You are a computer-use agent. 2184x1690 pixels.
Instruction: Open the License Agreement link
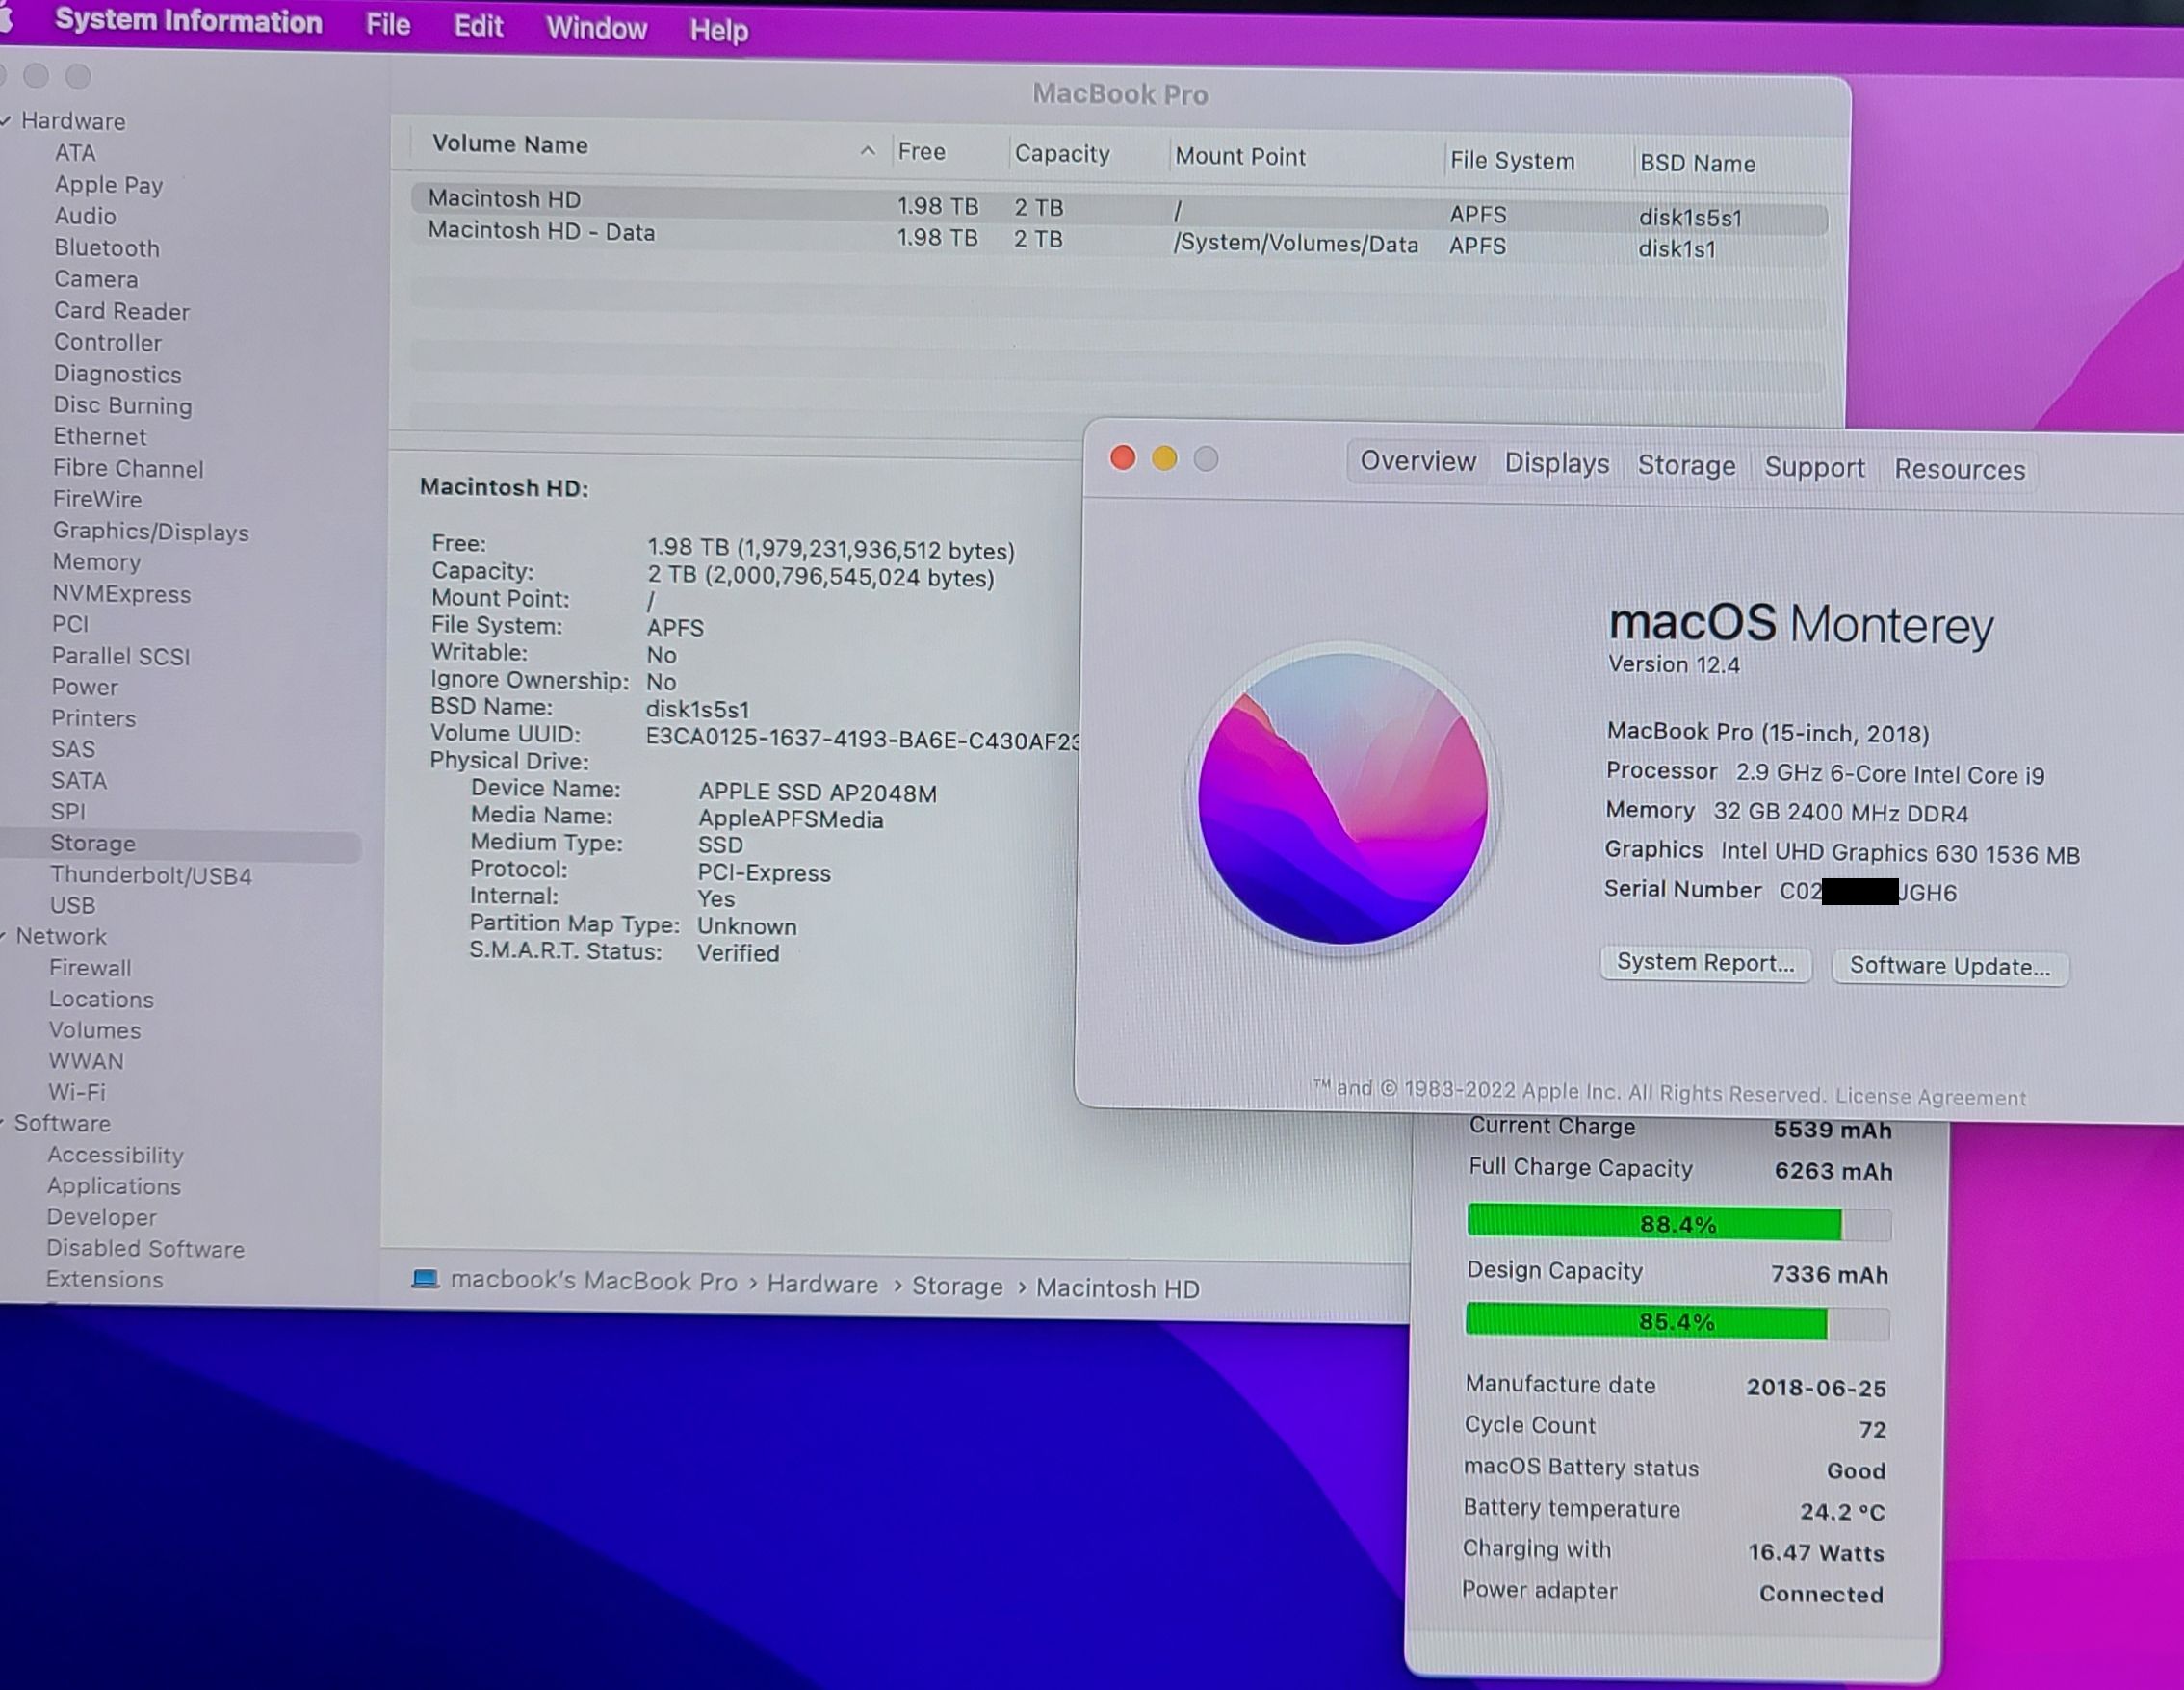click(x=1930, y=1097)
